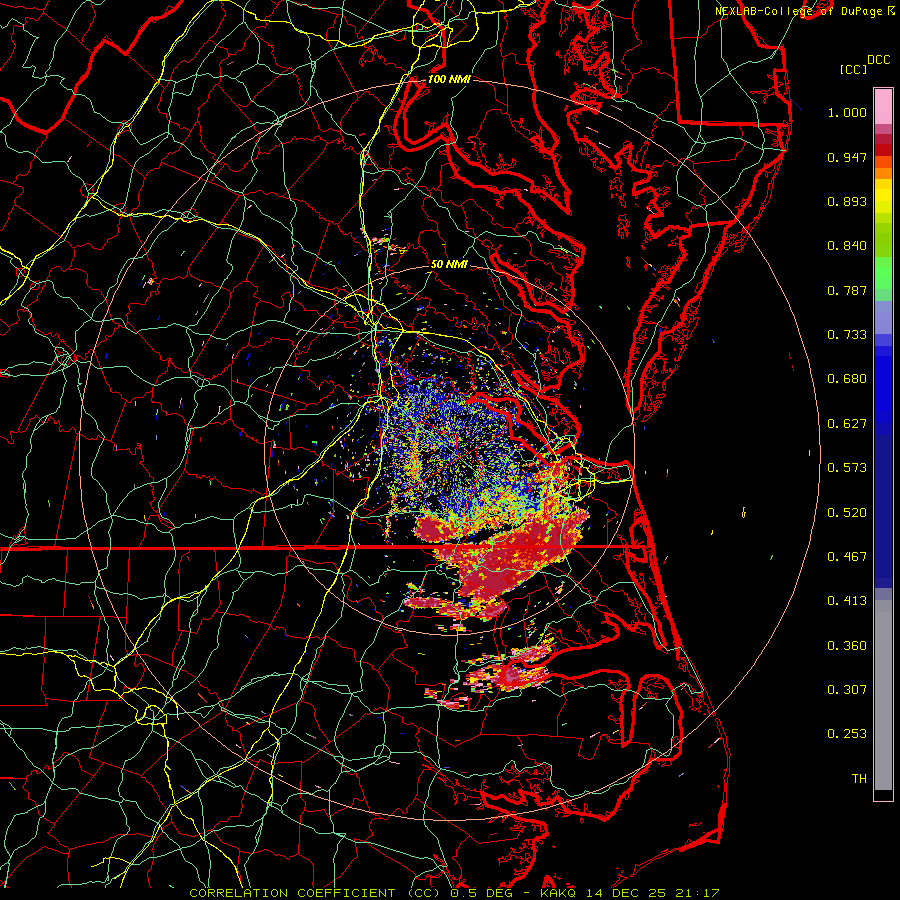Screen dimensions: 900x900
Task: Click the [CC] units label
Action: [x=854, y=69]
